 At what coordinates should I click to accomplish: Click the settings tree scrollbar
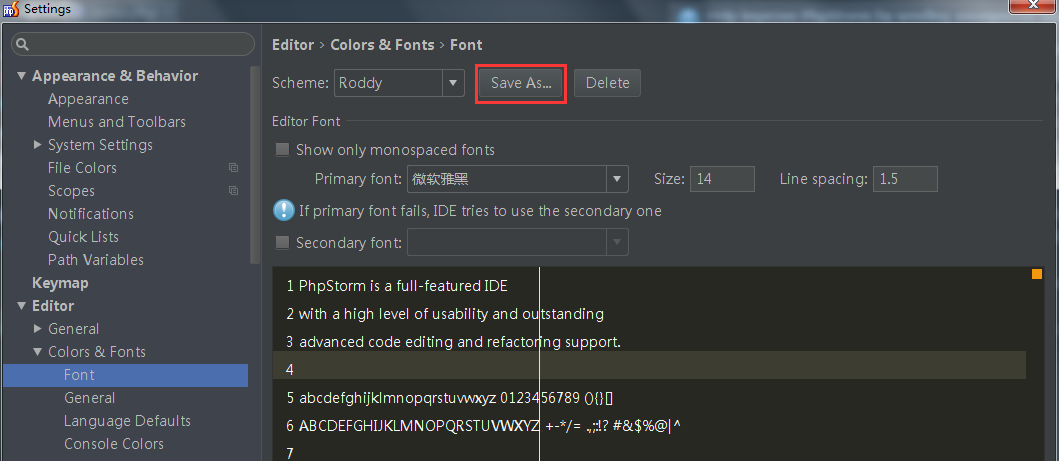point(255,164)
